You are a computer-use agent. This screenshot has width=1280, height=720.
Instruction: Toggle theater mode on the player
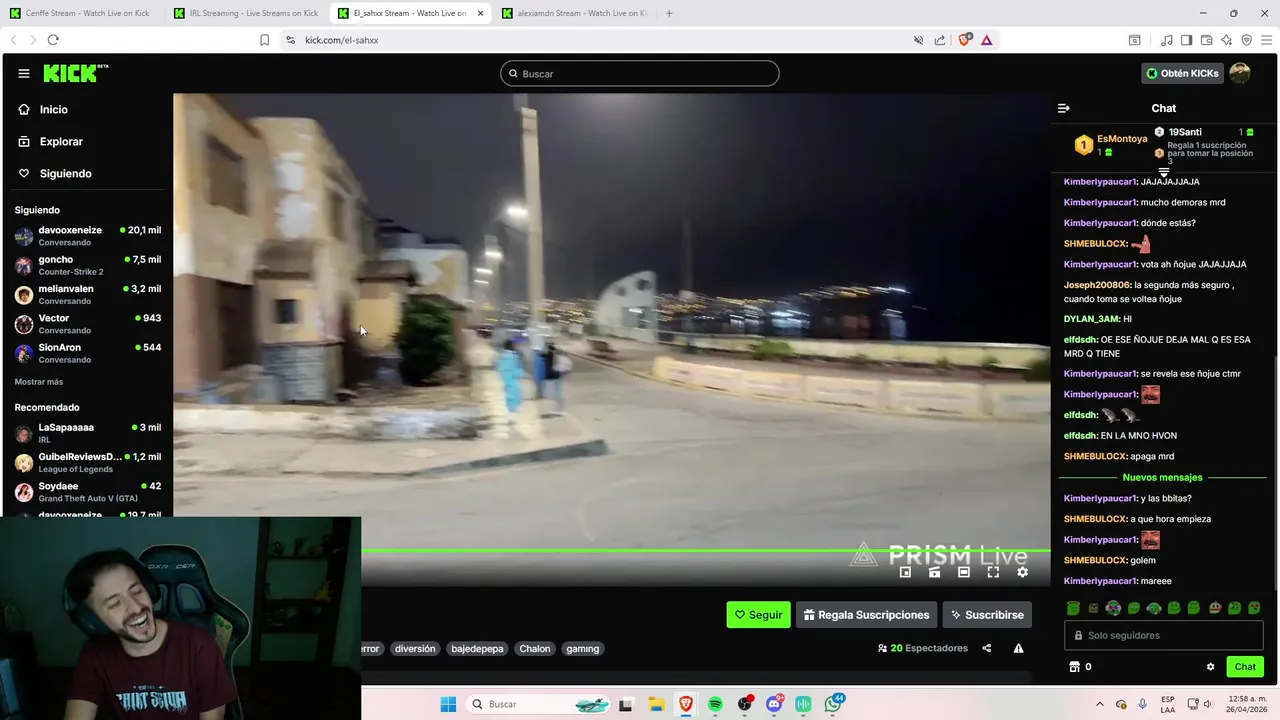click(963, 572)
